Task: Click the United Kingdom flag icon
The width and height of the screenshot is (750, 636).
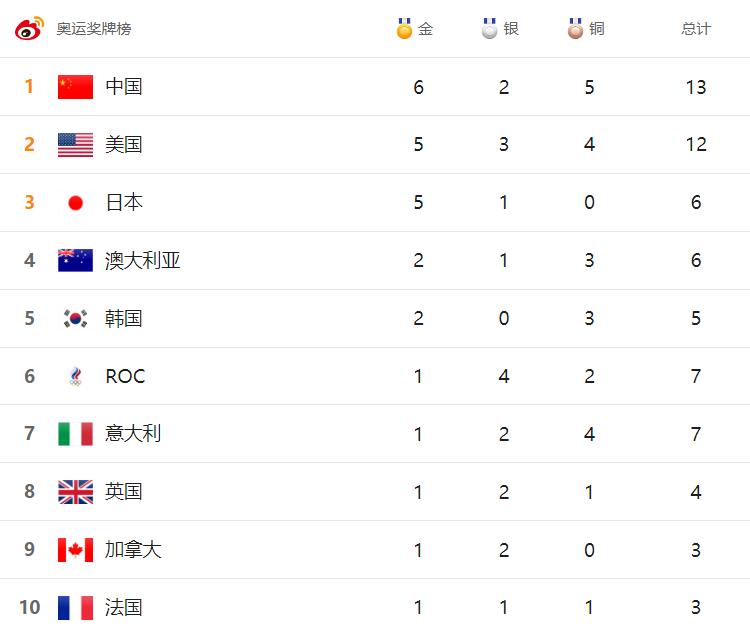Action: click(76, 492)
